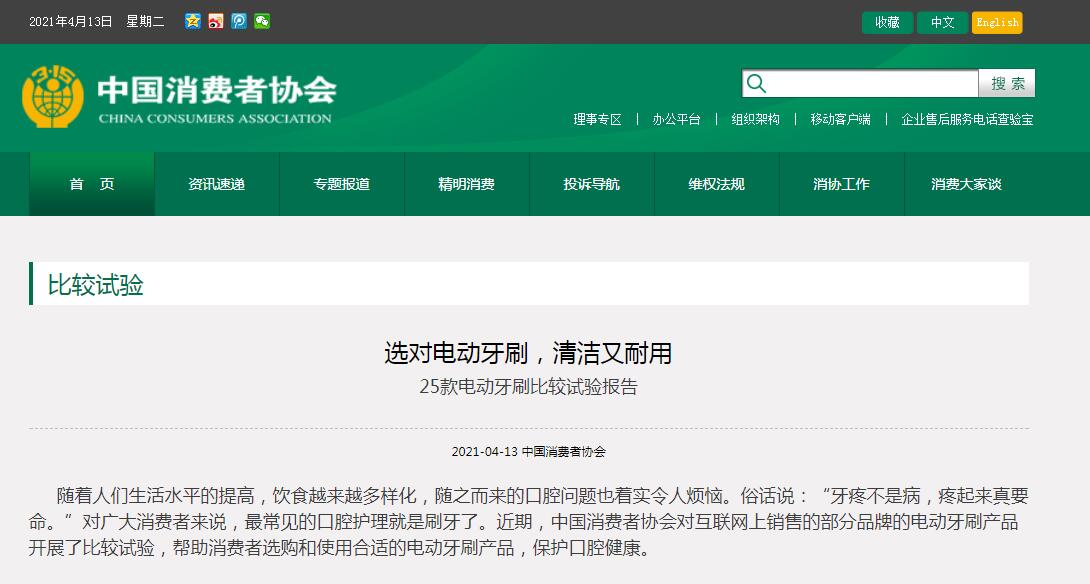Open the 精明消费 menu
This screenshot has height=584, width=1090.
467,184
